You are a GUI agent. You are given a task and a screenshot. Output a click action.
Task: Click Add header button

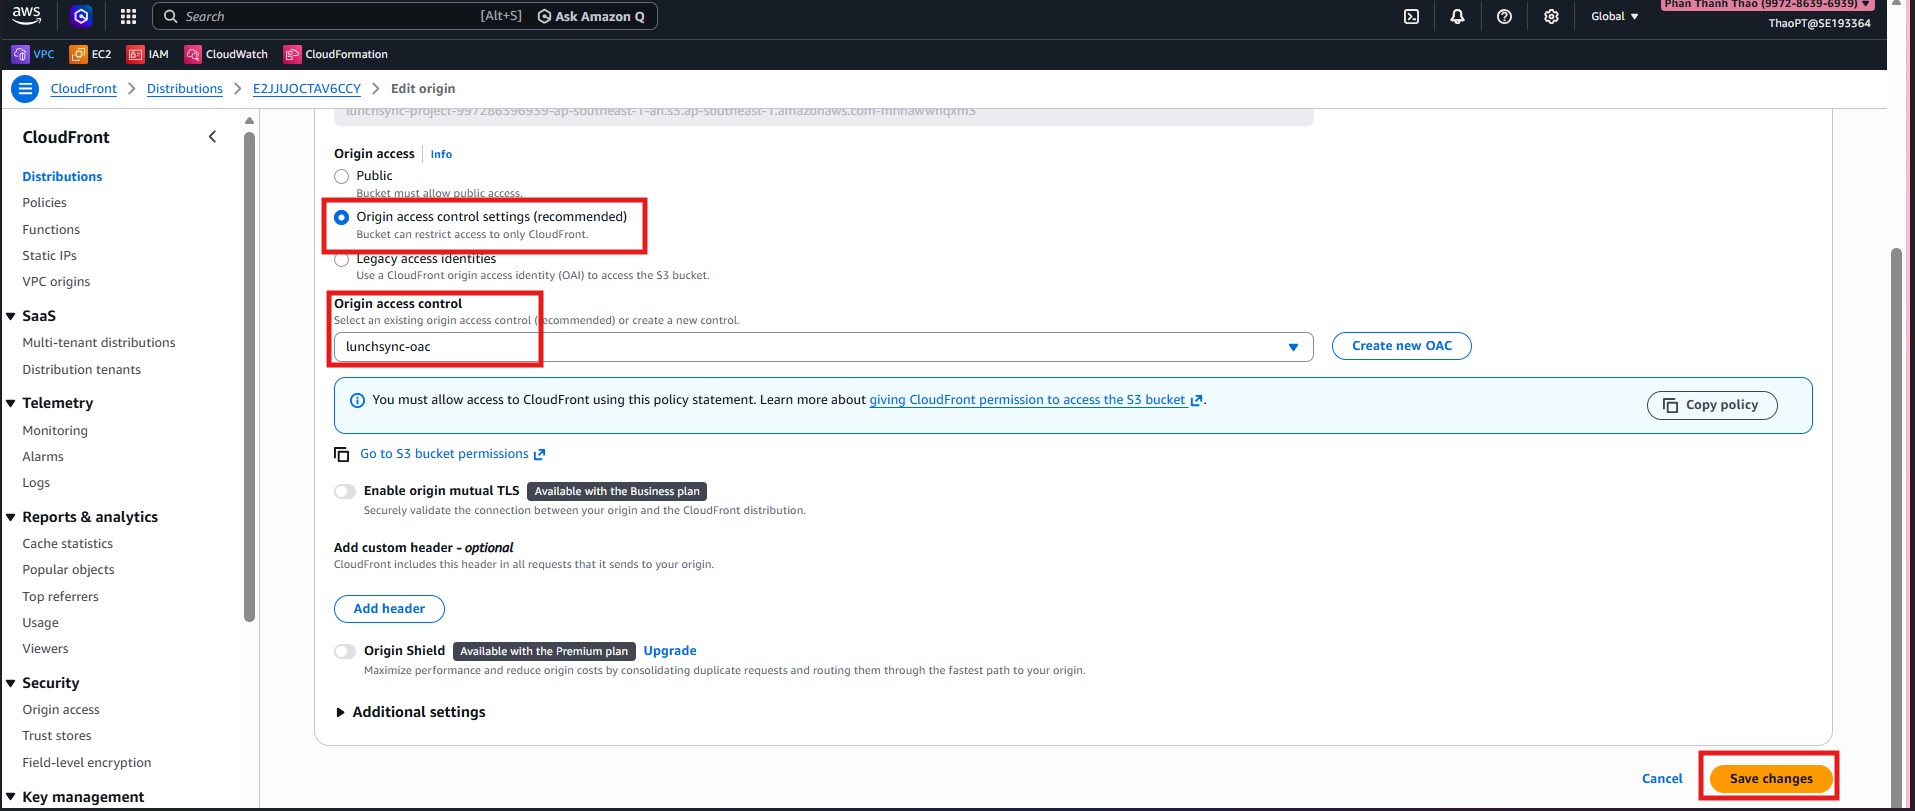pyautogui.click(x=389, y=608)
